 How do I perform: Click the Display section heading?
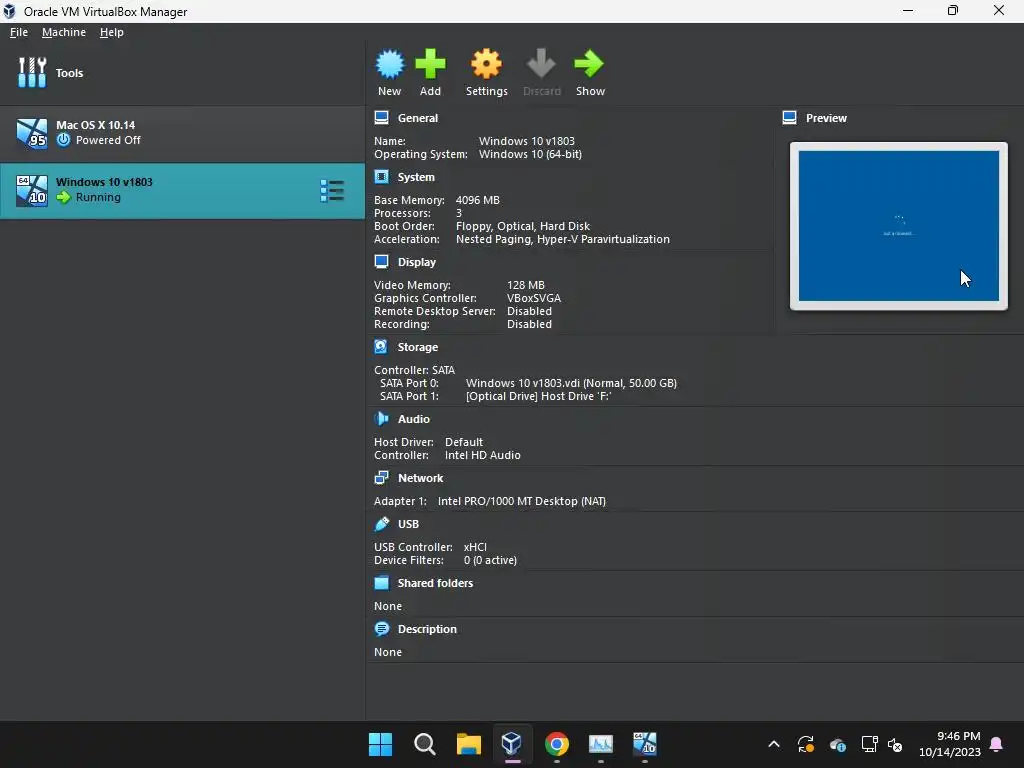coord(417,262)
